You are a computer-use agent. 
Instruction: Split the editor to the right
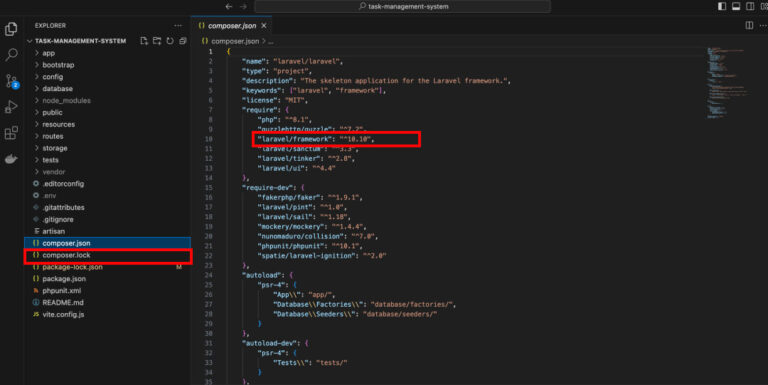coord(749,25)
